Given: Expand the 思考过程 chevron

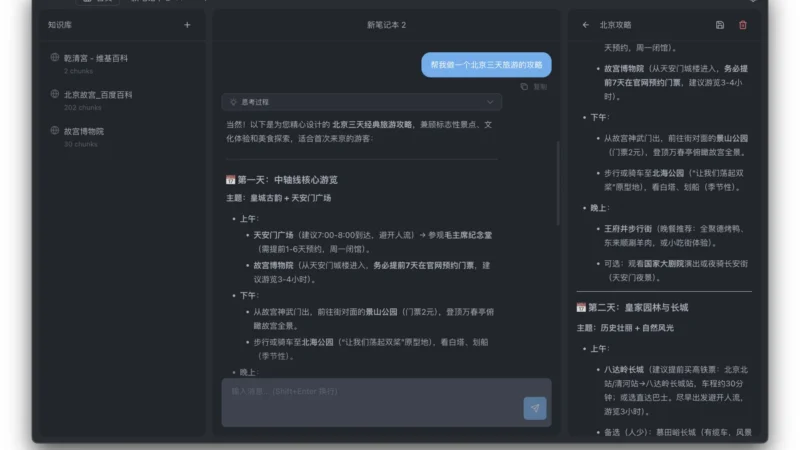Looking at the screenshot, I should 490,102.
